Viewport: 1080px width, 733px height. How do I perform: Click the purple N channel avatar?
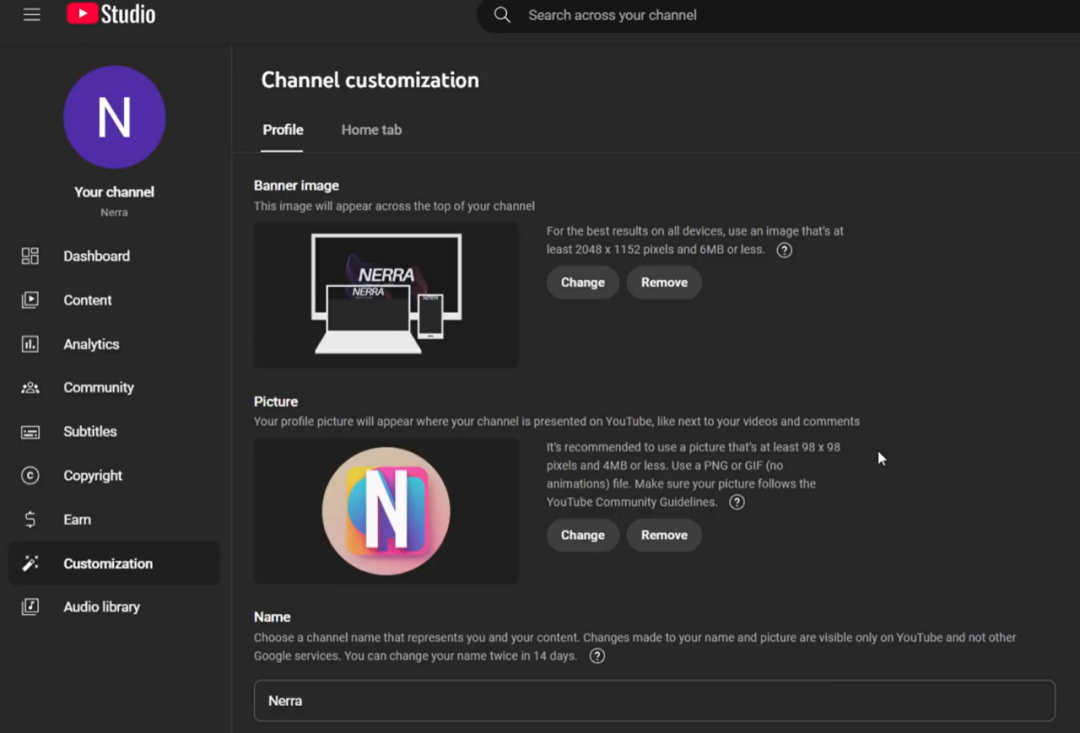(114, 117)
